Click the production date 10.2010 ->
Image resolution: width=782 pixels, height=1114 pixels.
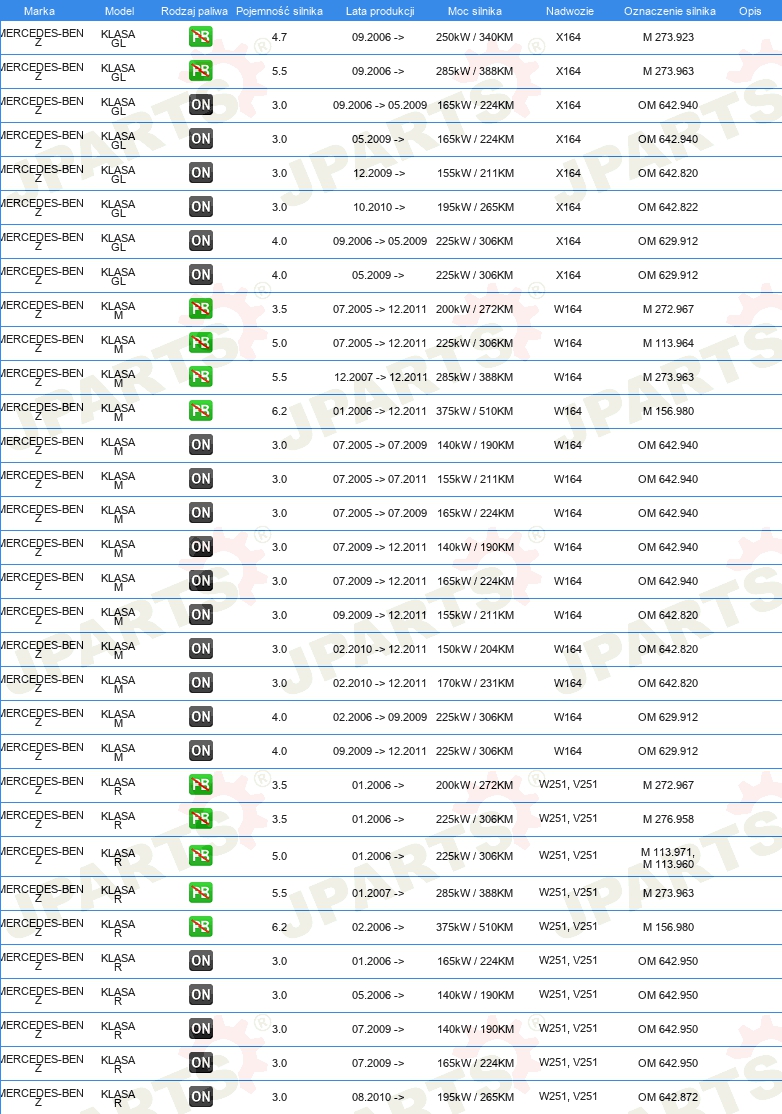[379, 207]
